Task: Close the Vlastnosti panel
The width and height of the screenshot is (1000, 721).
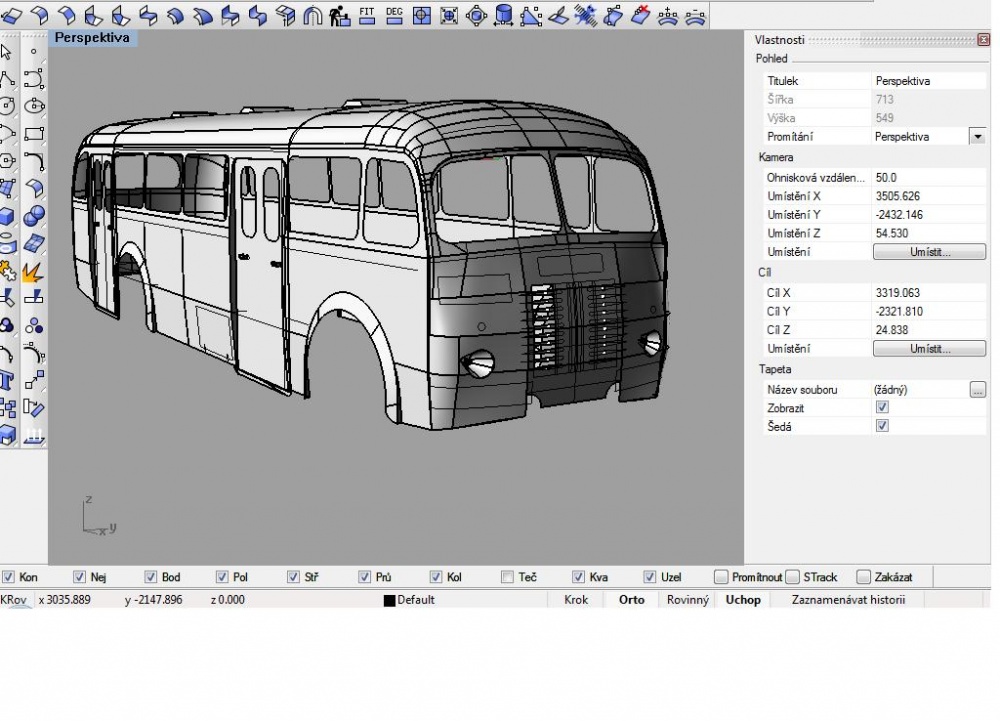Action: point(984,40)
